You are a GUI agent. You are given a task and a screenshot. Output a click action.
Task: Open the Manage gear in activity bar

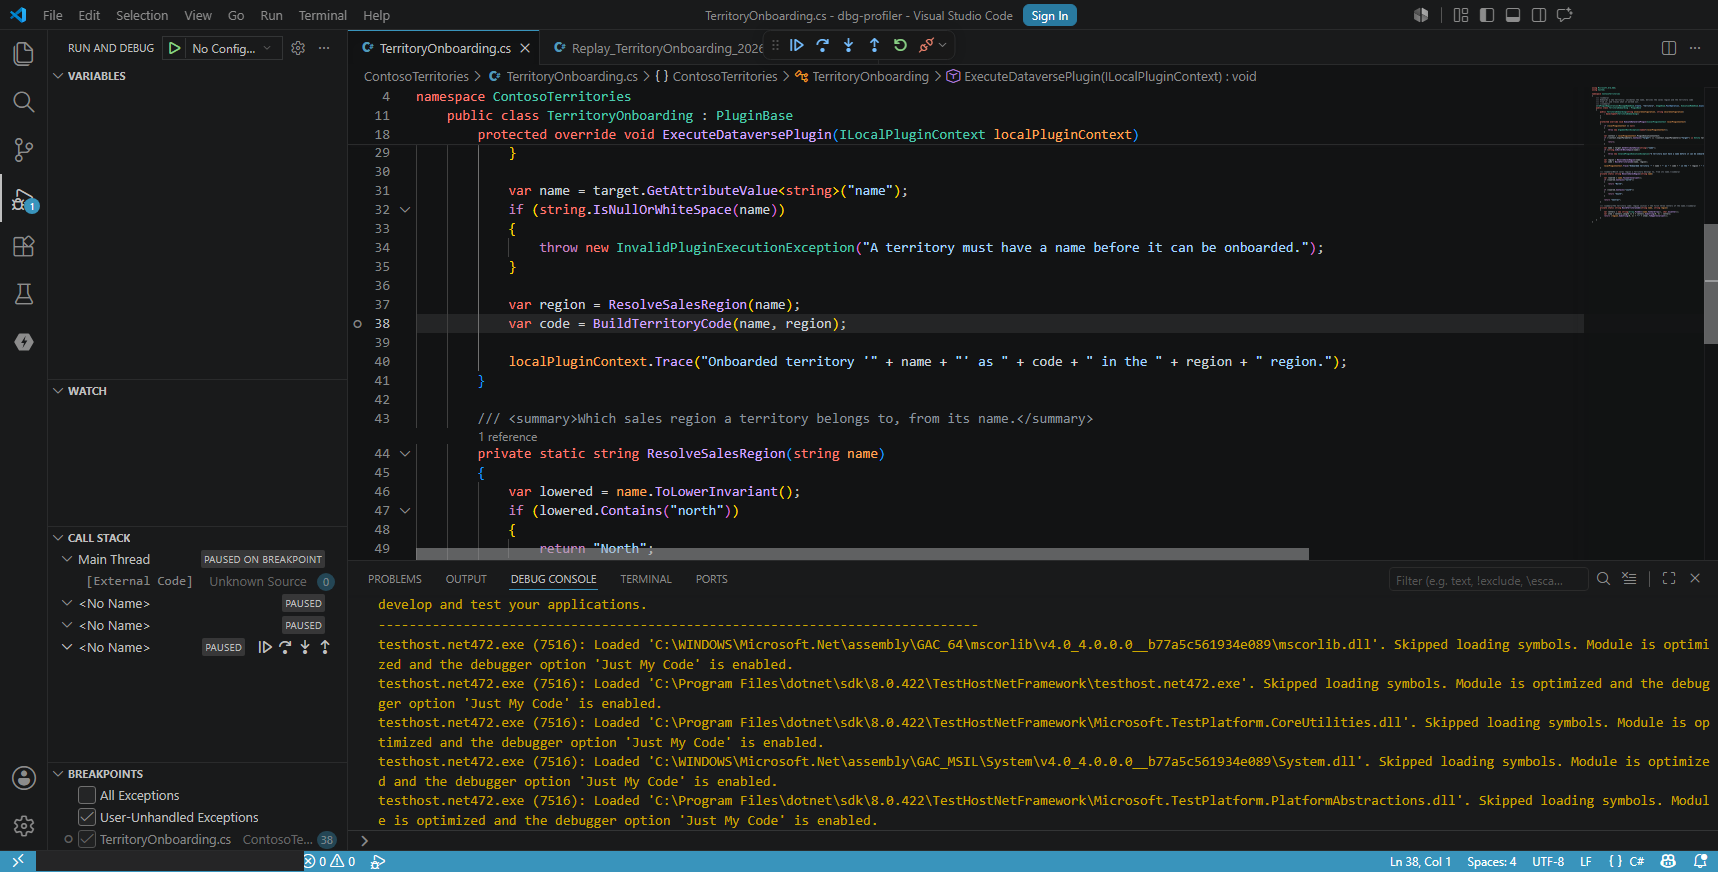click(23, 826)
